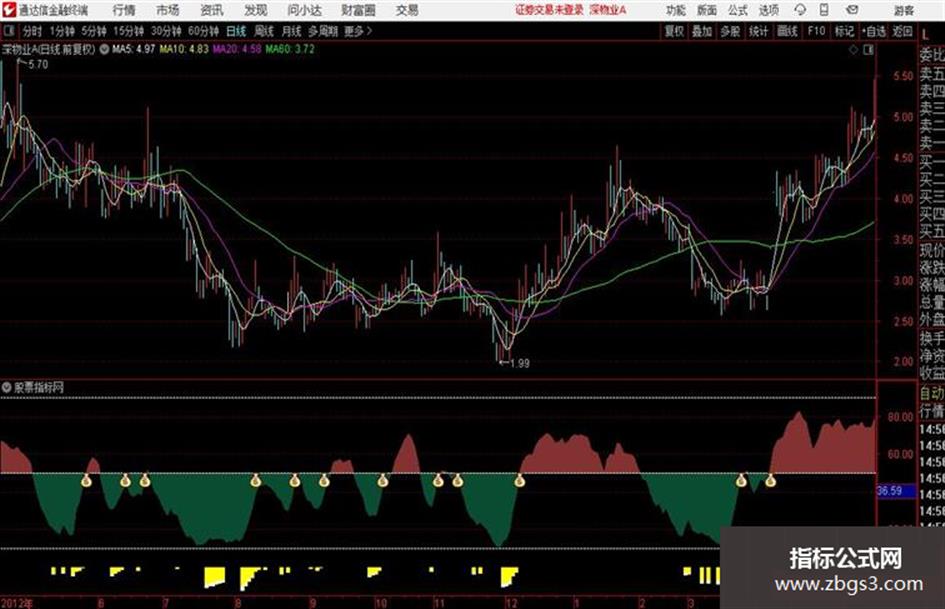Toggle the 叠加 overlay button
This screenshot has height=609, width=945.
coord(702,31)
